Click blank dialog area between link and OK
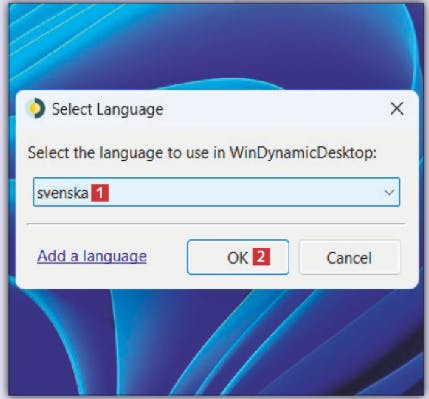The width and height of the screenshot is (429, 399). [167, 257]
